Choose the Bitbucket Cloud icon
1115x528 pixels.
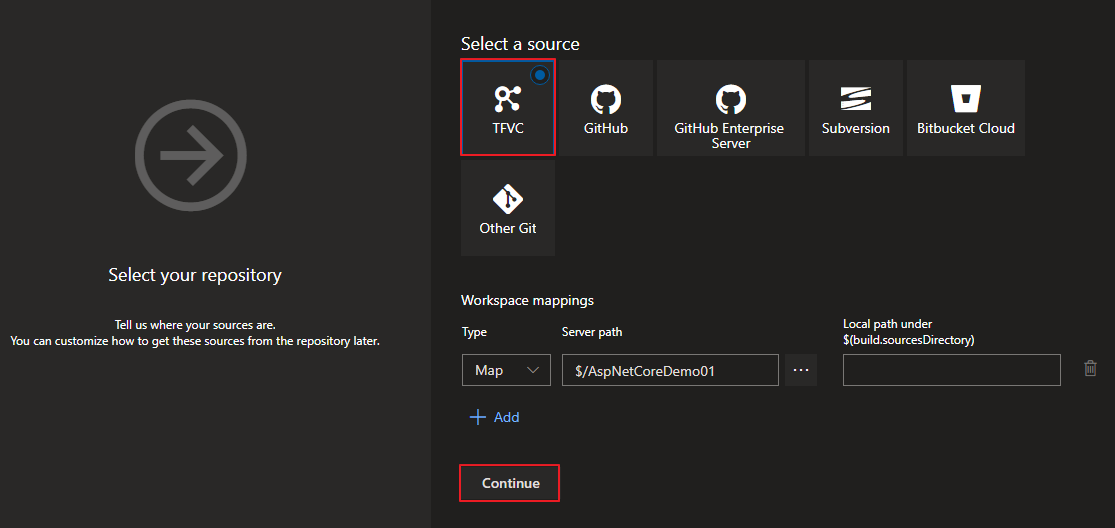pyautogui.click(x=965, y=98)
